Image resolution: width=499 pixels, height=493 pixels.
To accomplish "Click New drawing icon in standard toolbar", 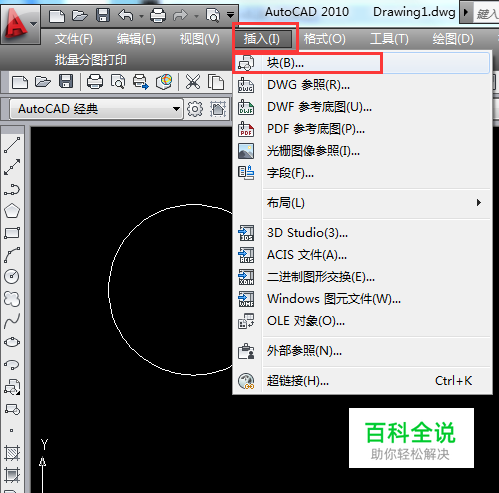I will coord(20,82).
